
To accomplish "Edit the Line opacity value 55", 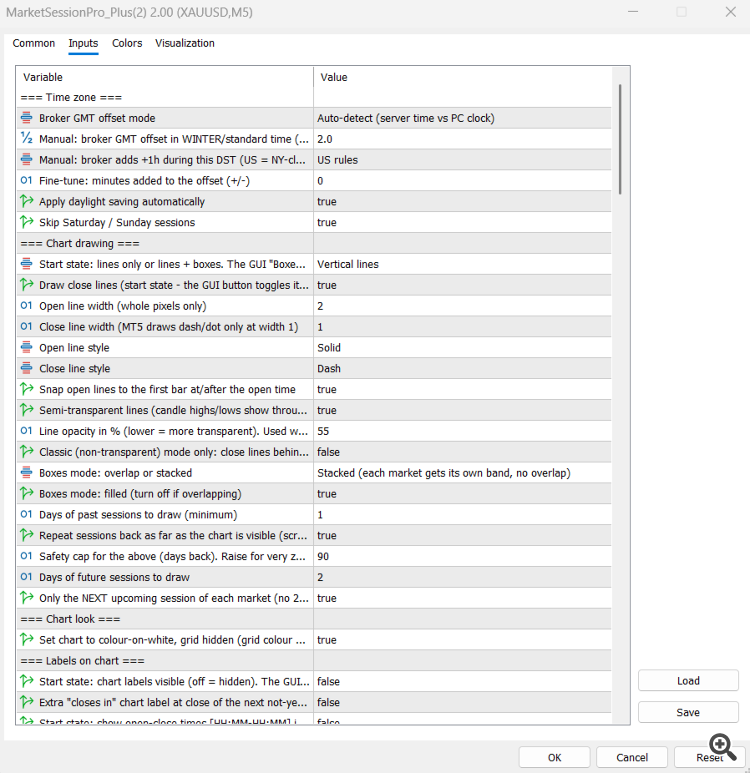I will (463, 431).
